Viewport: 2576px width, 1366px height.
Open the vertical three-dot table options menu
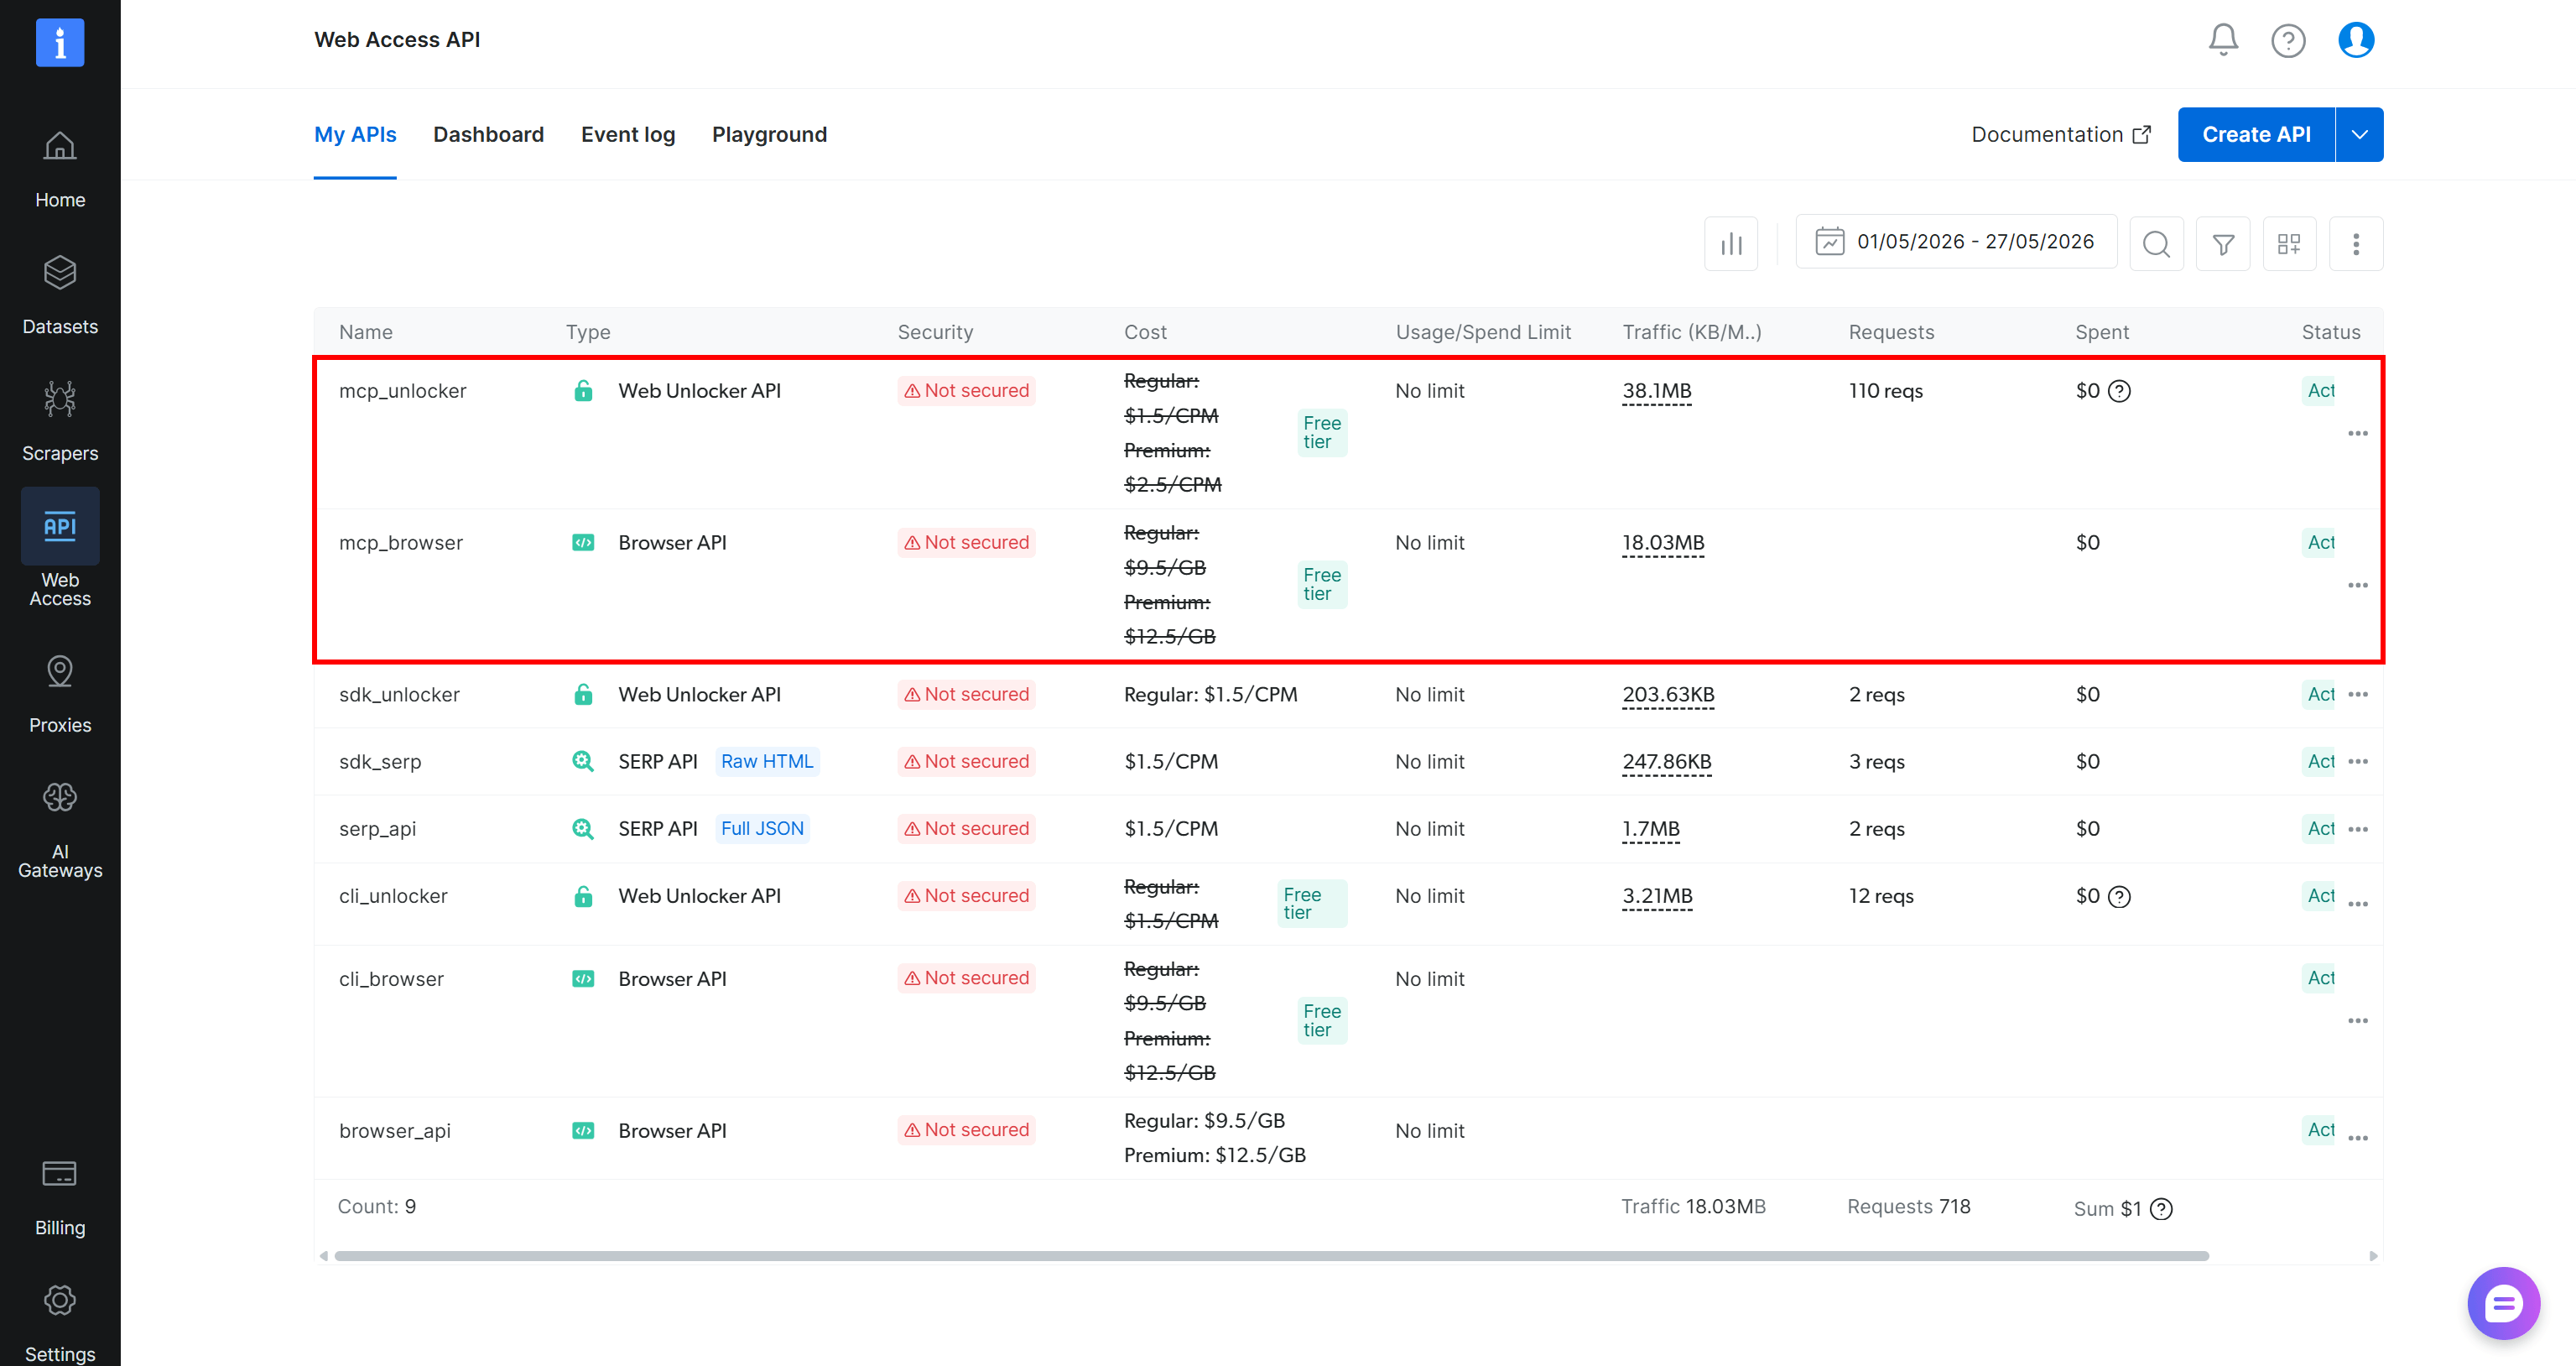point(2356,244)
